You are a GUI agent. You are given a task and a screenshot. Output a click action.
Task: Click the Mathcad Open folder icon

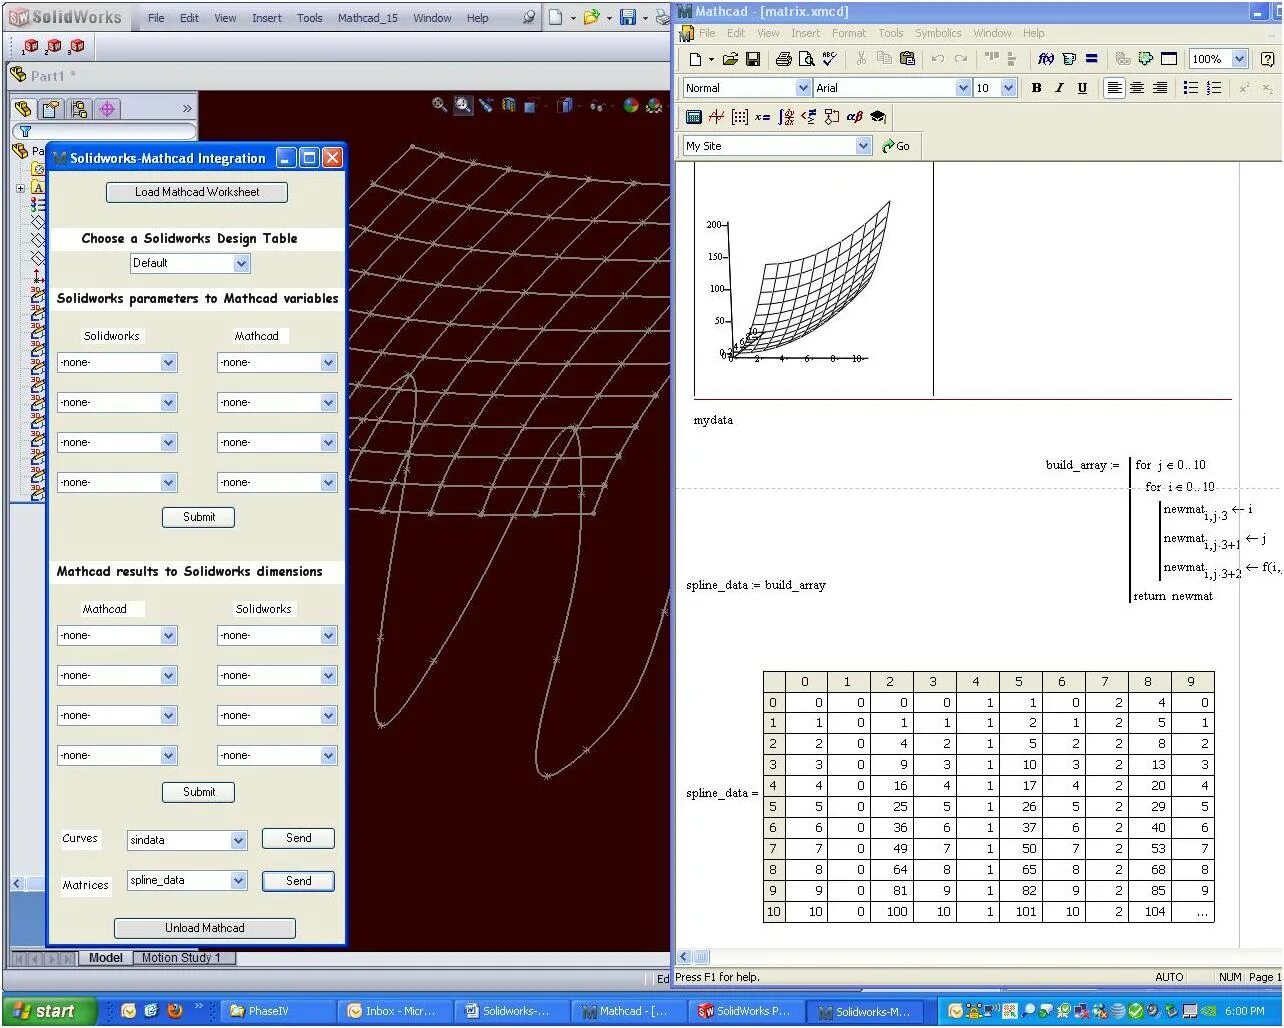pyautogui.click(x=730, y=59)
